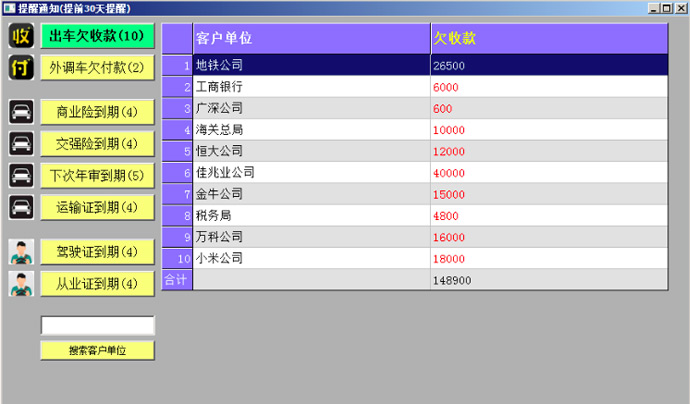Image resolution: width=690 pixels, height=404 pixels.
Task: Click the amount 18000
Action: tap(448, 259)
